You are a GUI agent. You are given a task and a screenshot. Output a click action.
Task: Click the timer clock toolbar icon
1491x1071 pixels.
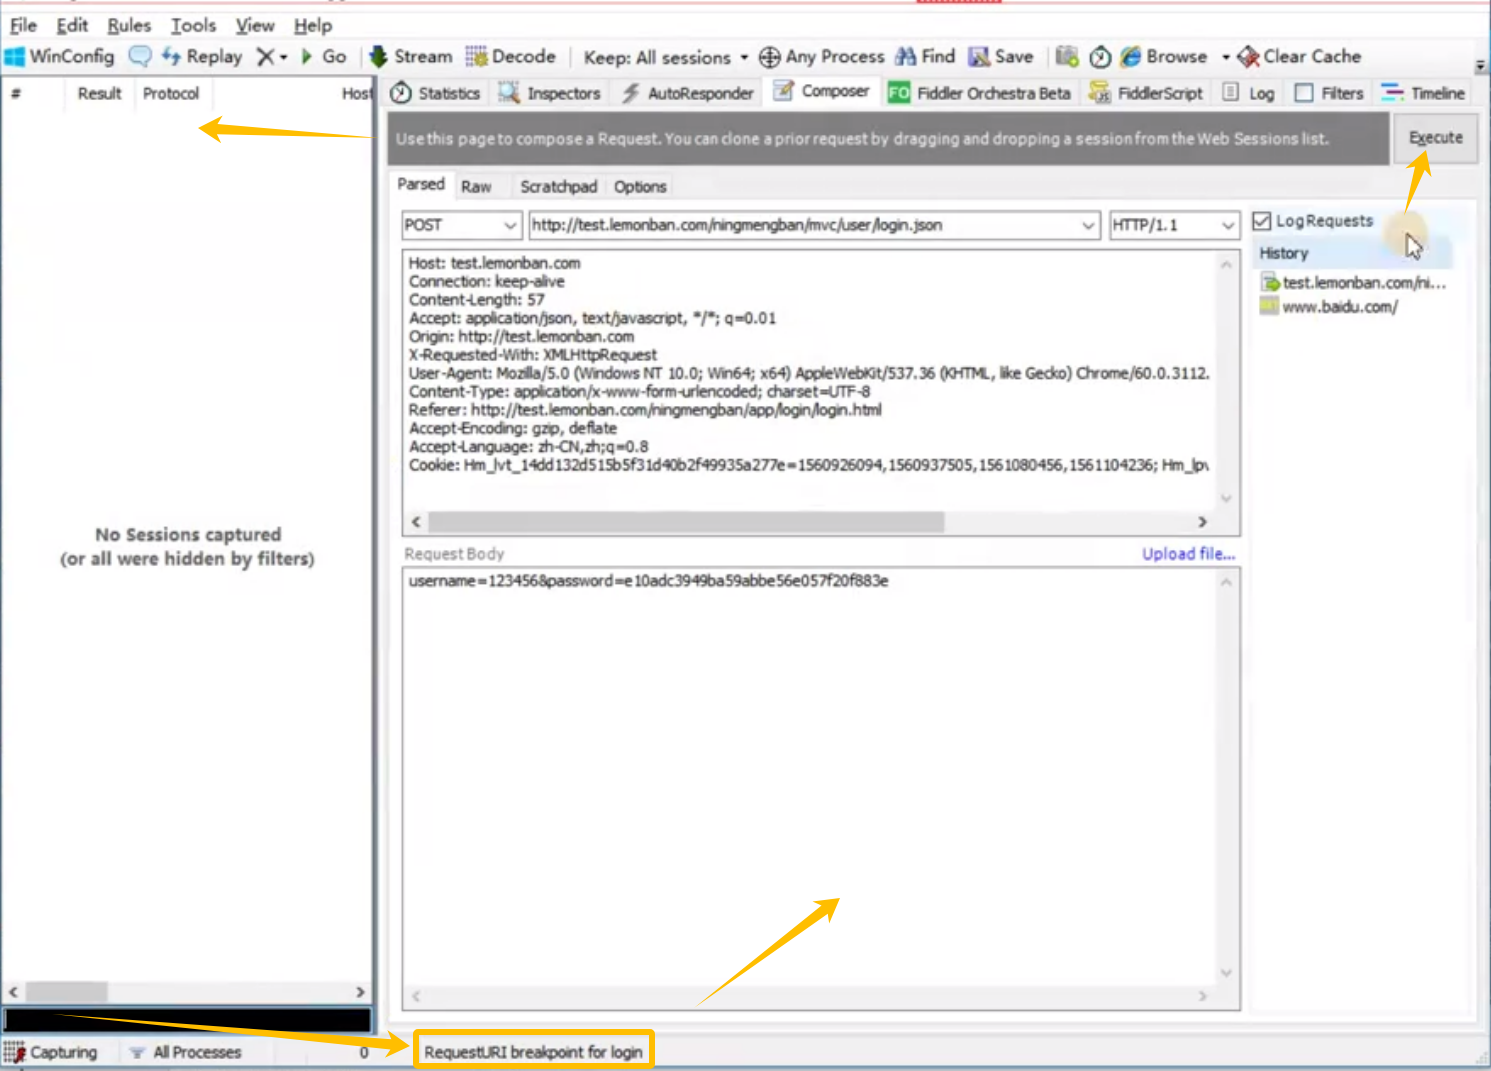(x=1100, y=57)
